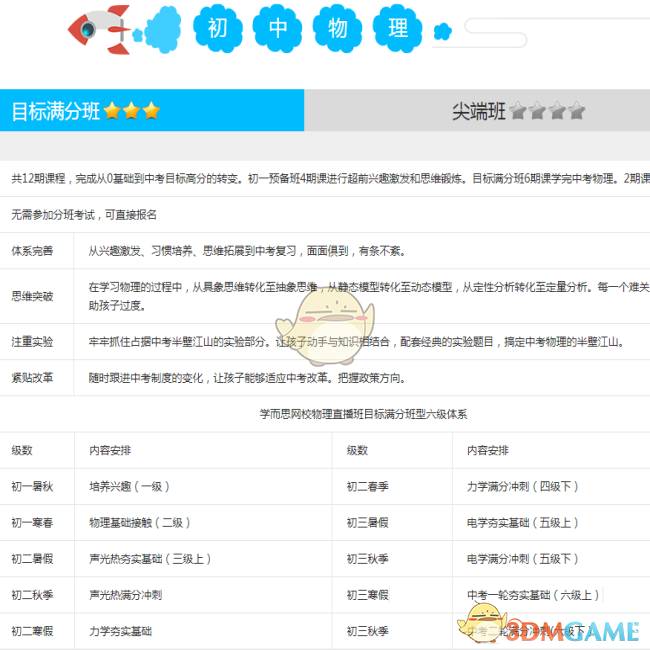Click the 初三寒假 cell

pyautogui.click(x=368, y=595)
